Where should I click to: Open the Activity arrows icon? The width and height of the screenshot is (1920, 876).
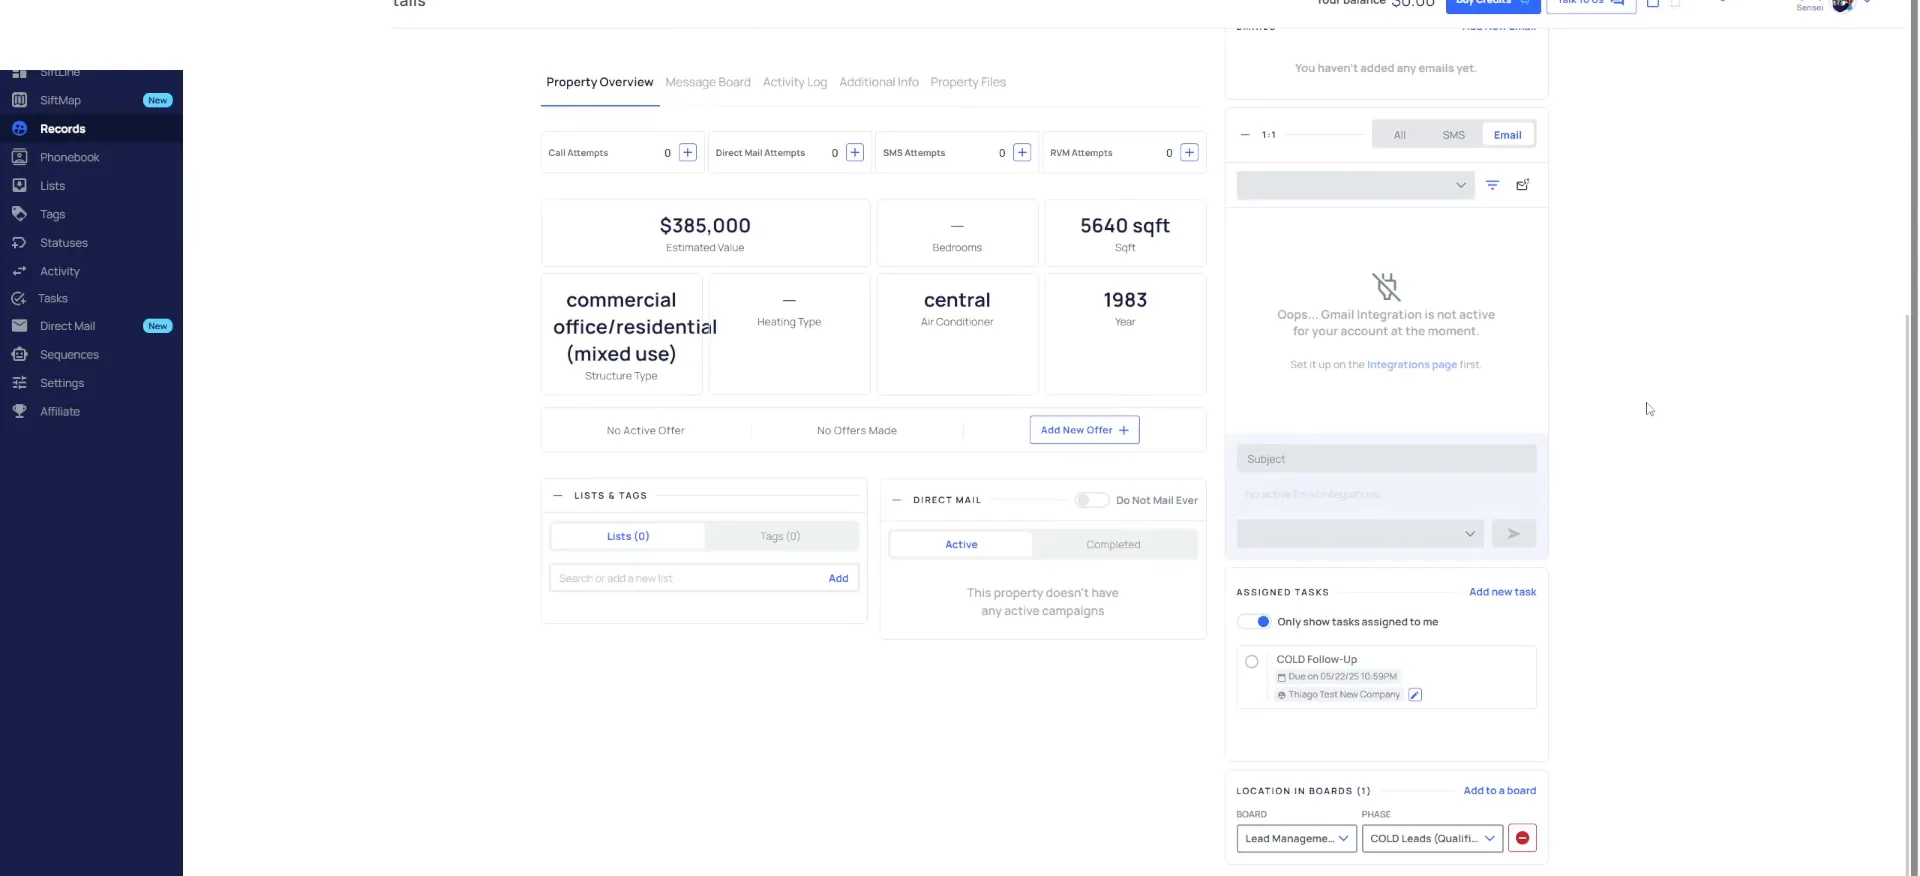click(x=19, y=271)
